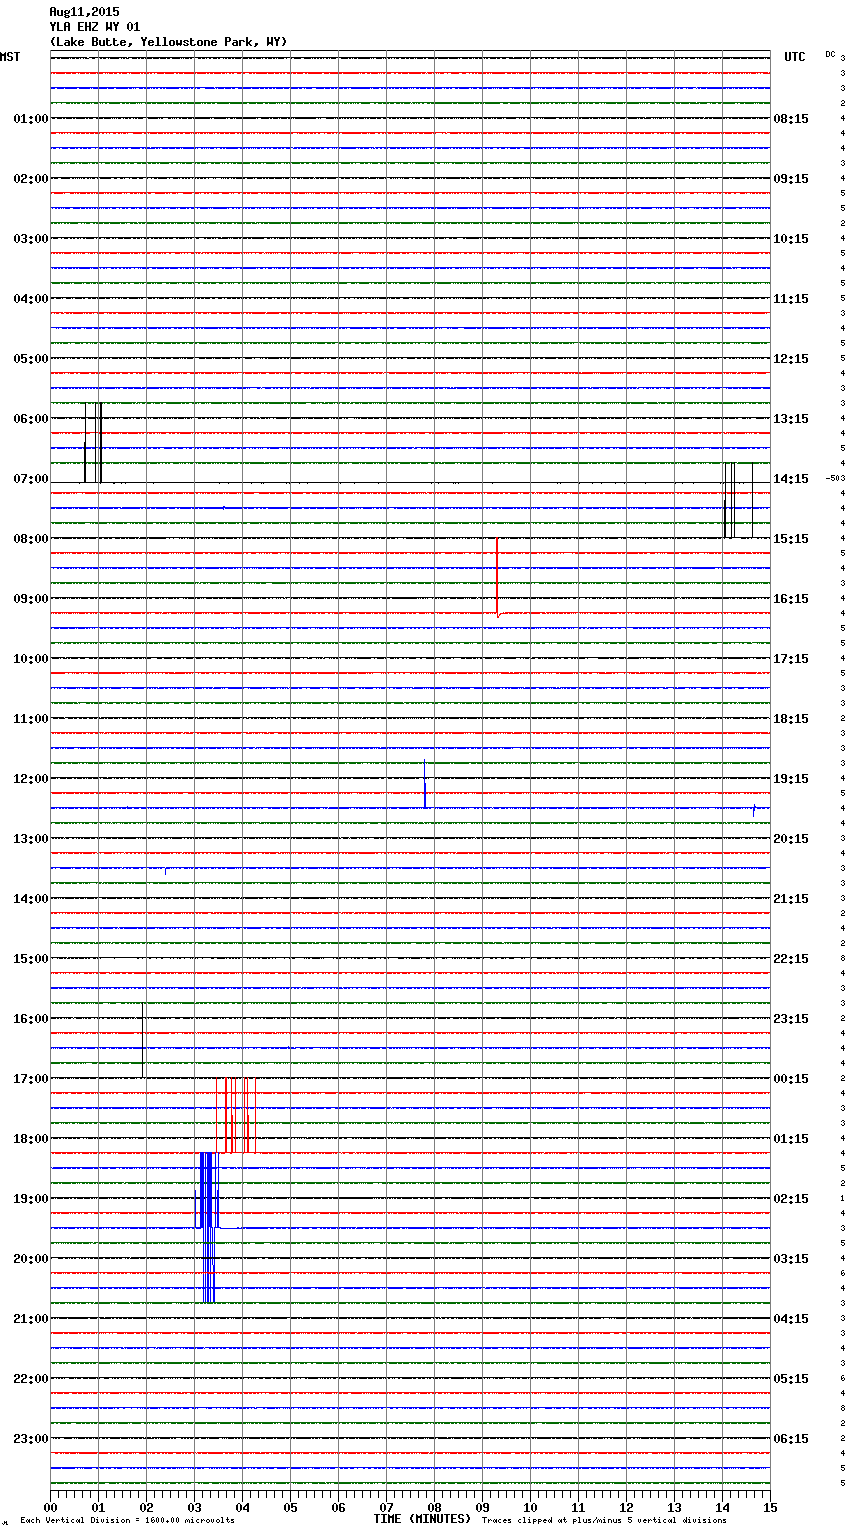Select the 05:00 MST row label

[x=31, y=359]
